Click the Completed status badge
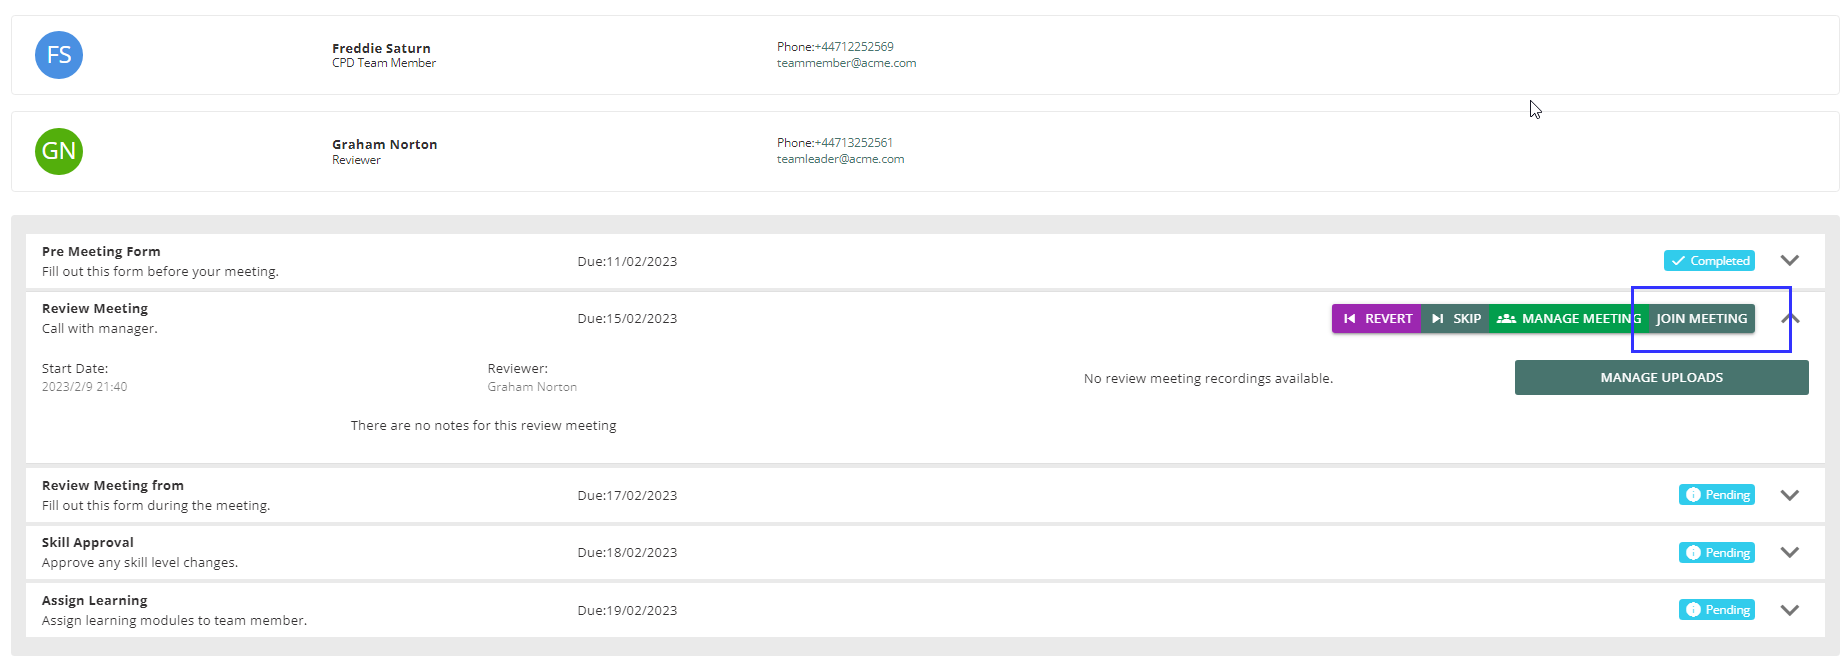This screenshot has height=663, width=1845. click(x=1709, y=261)
